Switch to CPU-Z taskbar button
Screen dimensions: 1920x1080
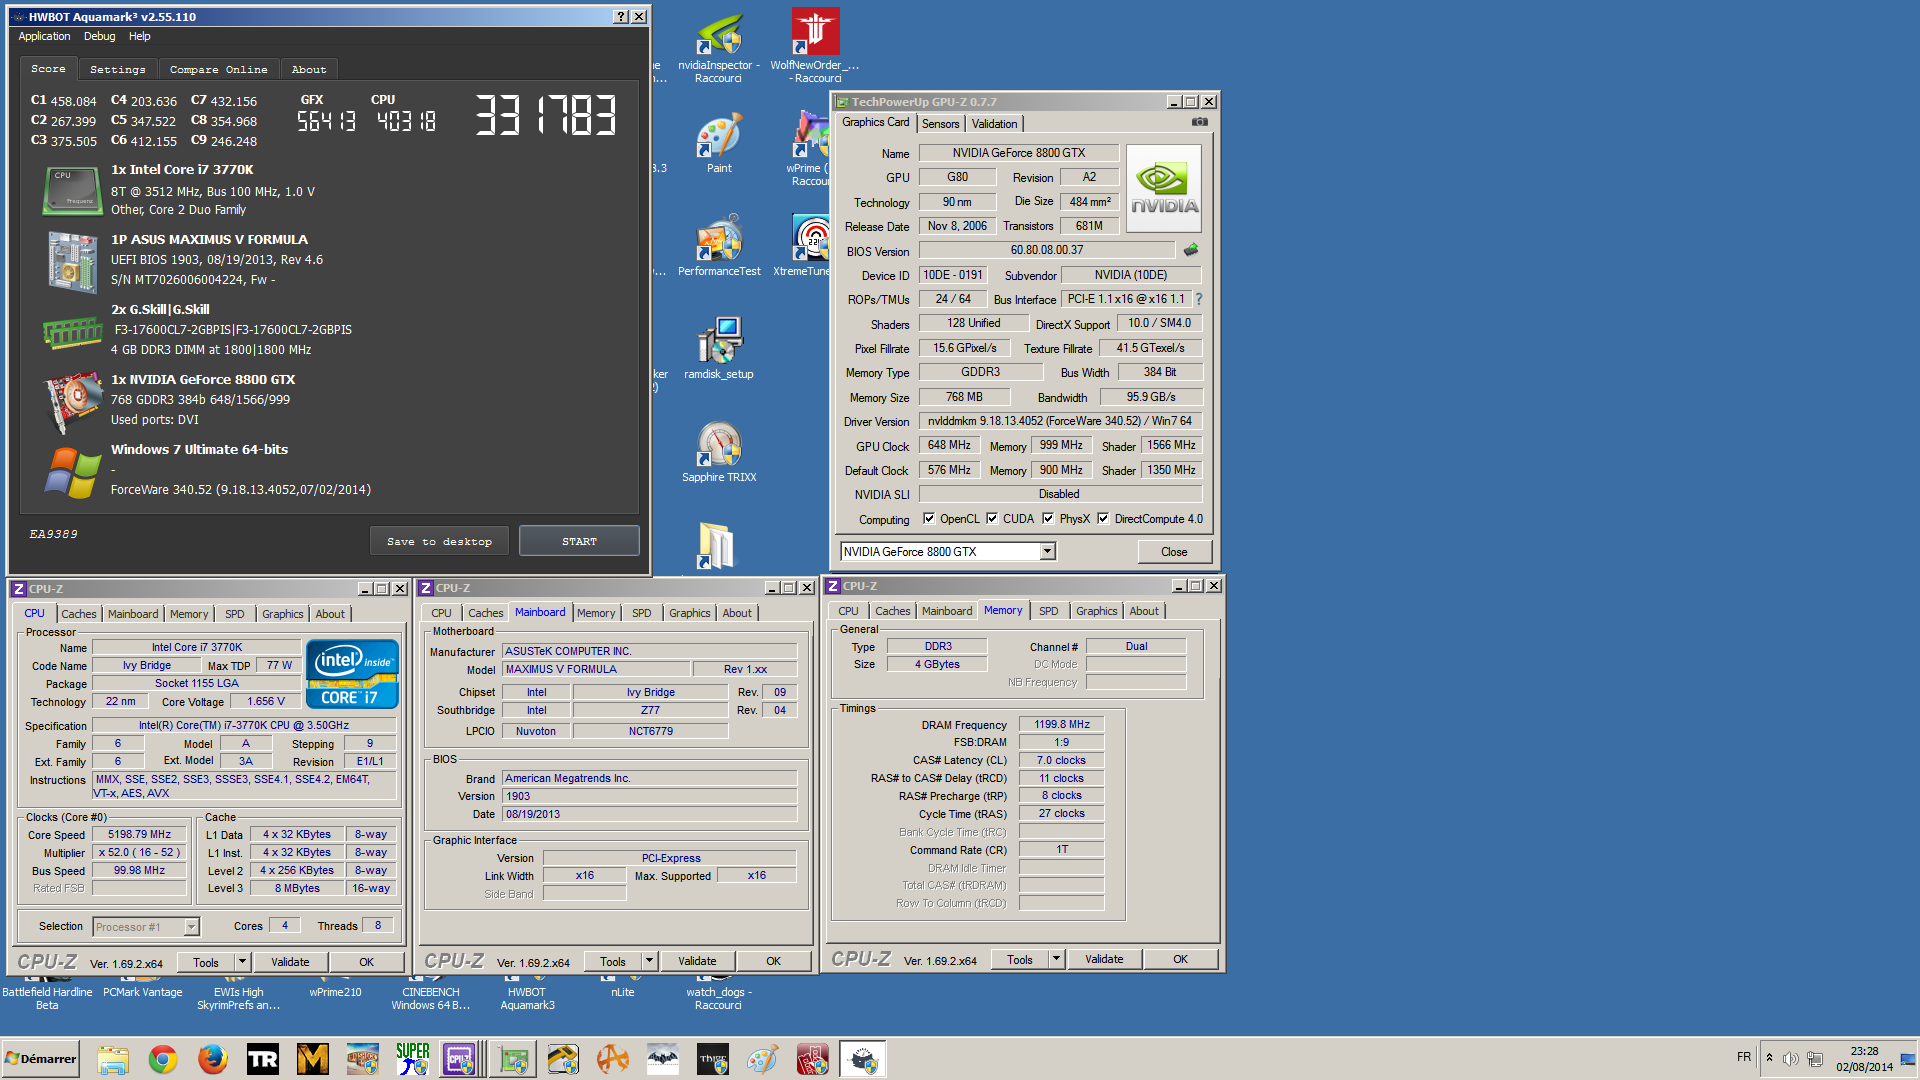pos(463,1059)
